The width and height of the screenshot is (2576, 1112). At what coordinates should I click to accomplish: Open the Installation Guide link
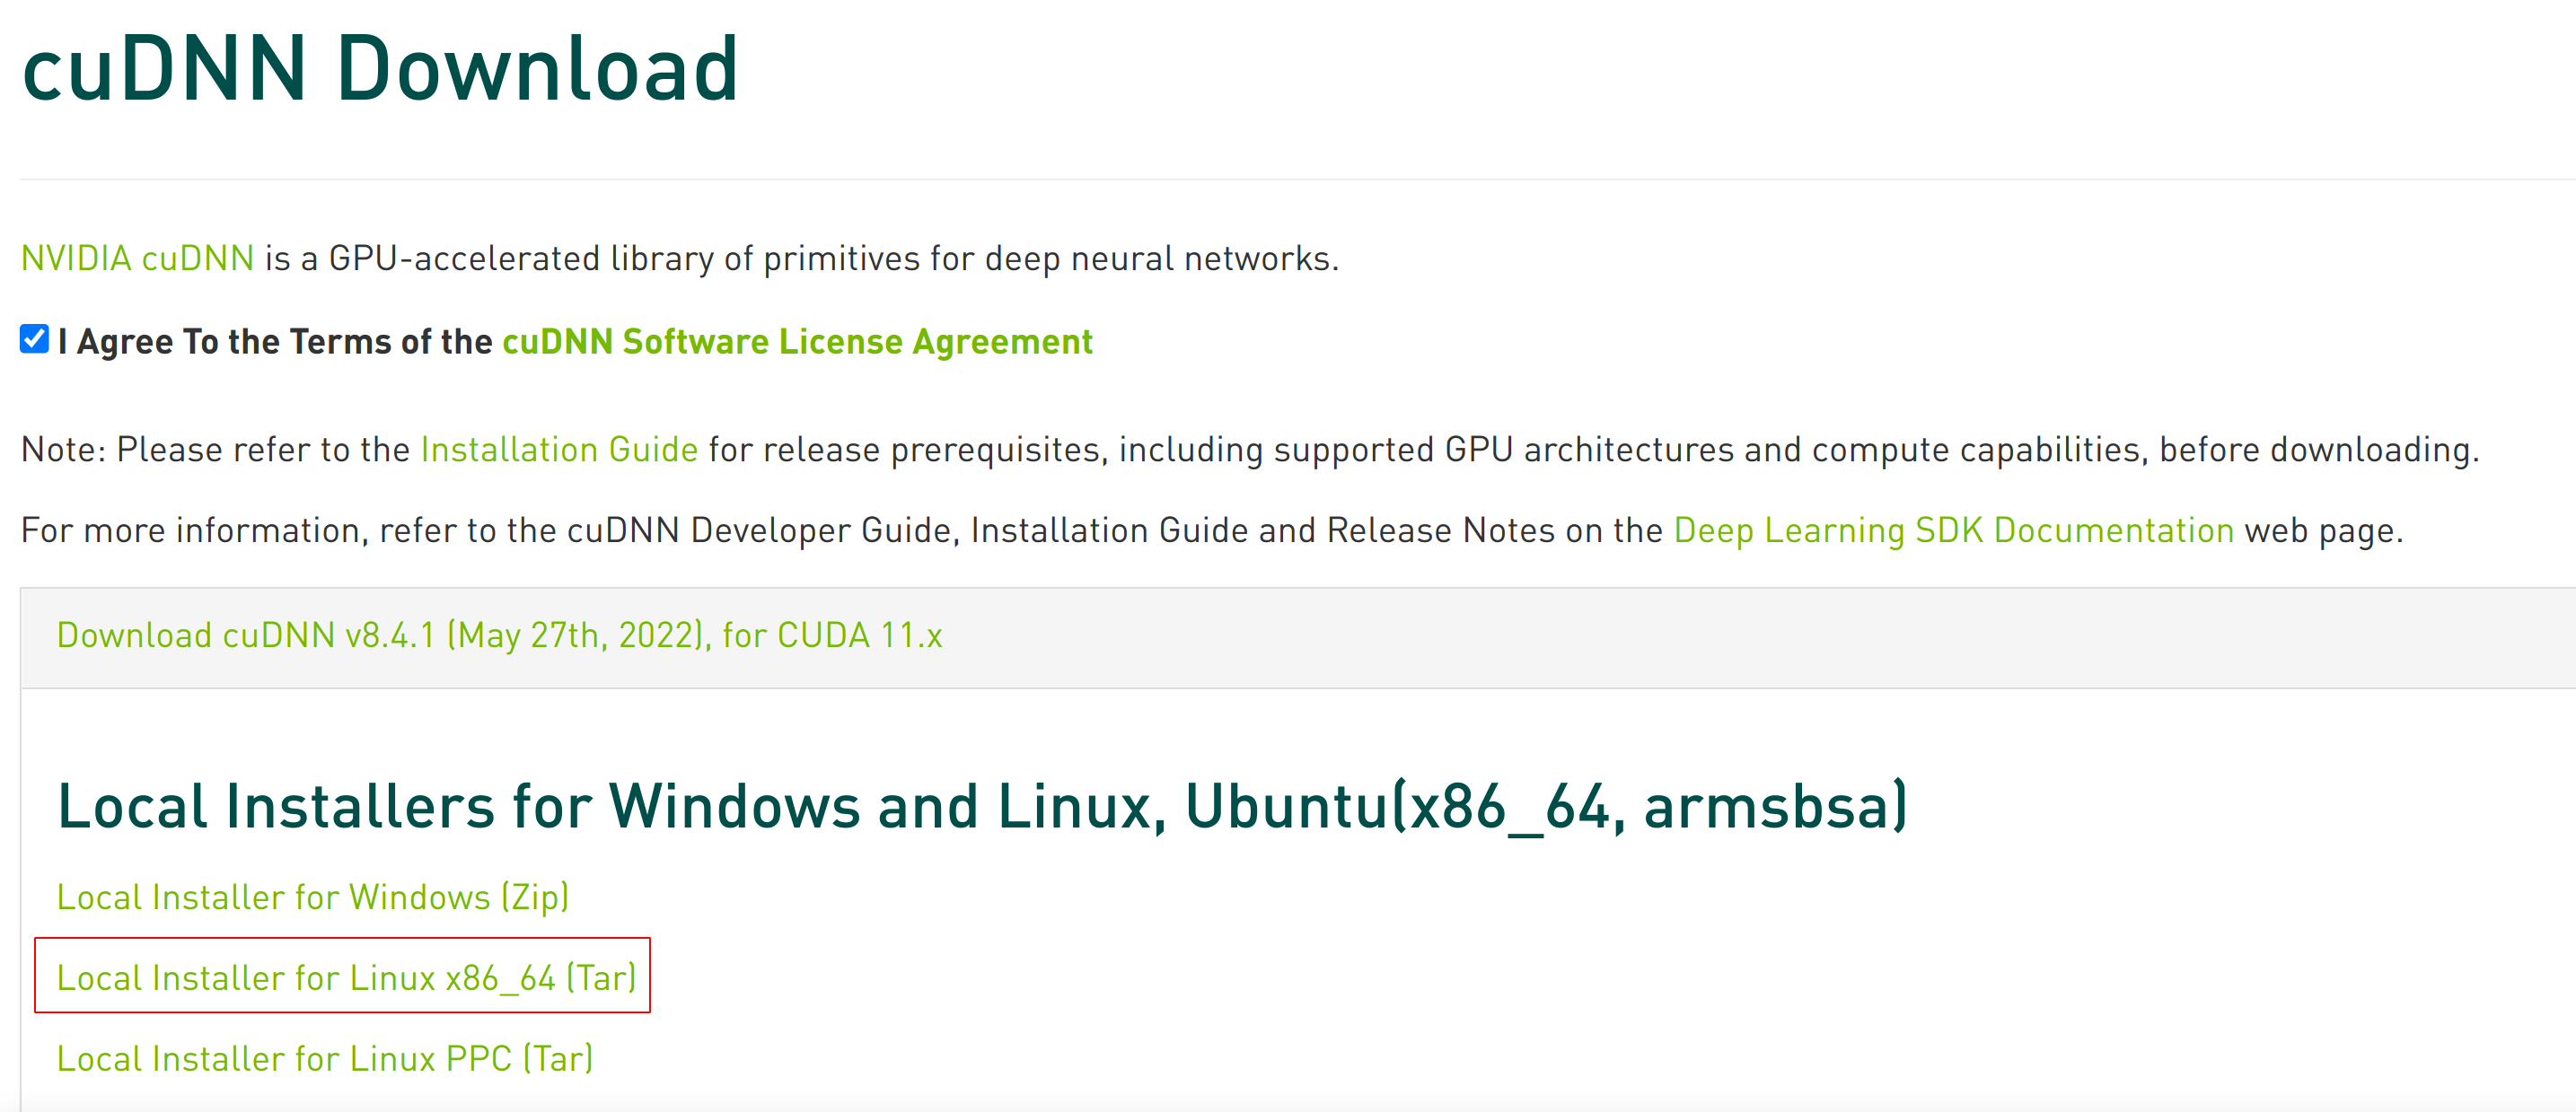tap(559, 450)
